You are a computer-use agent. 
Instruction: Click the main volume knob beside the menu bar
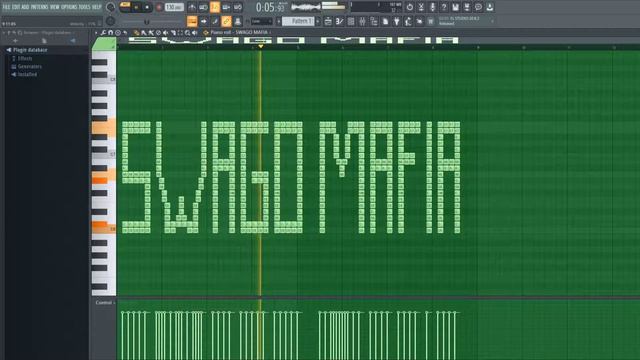(x=110, y=7)
